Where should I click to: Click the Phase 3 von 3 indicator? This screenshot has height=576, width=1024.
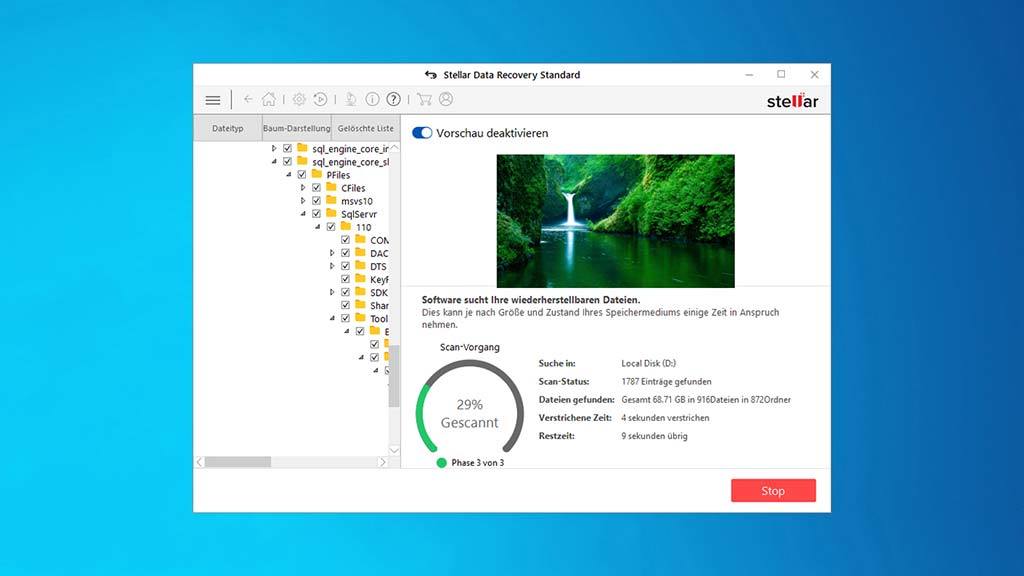[x=470, y=462]
